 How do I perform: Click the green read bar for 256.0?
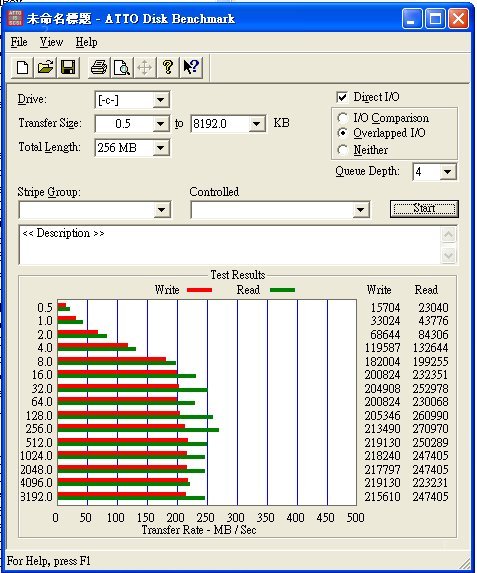pyautogui.click(x=138, y=430)
